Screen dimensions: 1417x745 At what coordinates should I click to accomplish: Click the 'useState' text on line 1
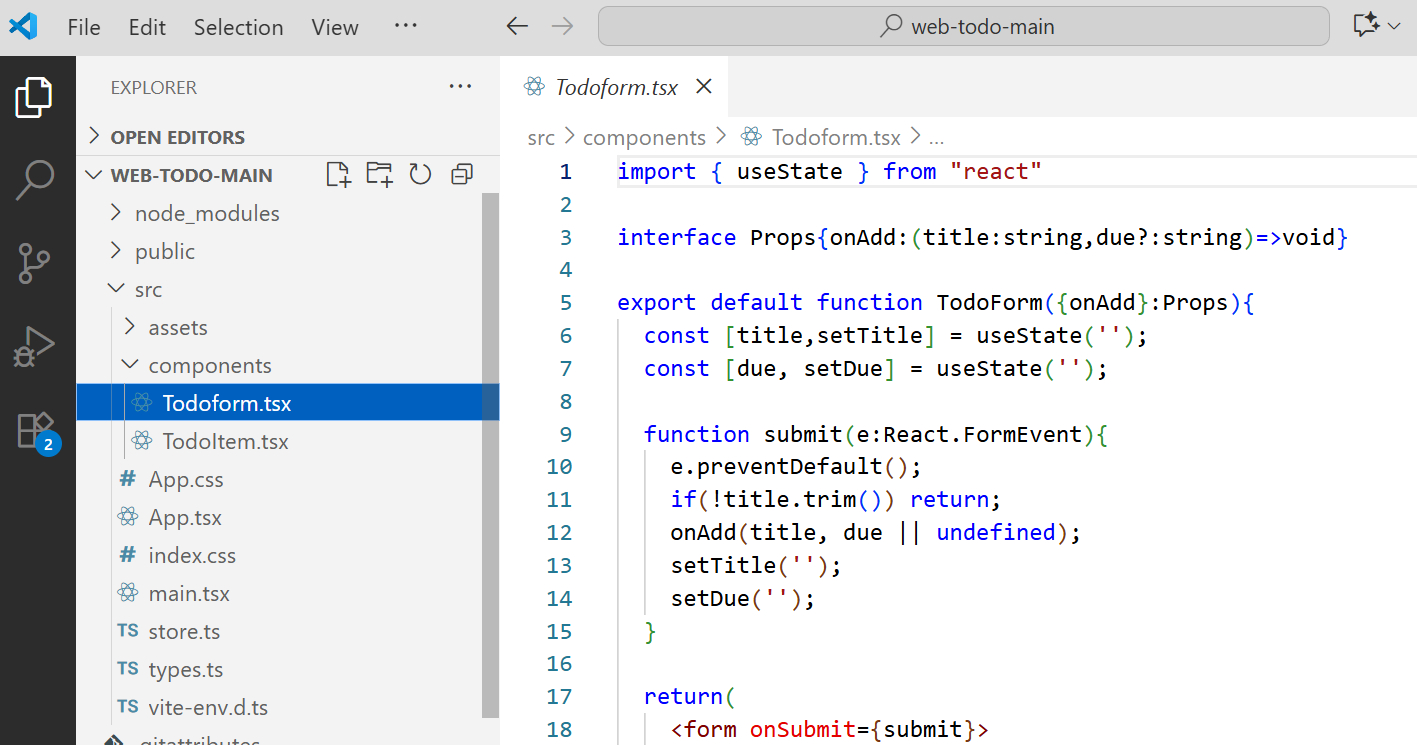tap(790, 172)
